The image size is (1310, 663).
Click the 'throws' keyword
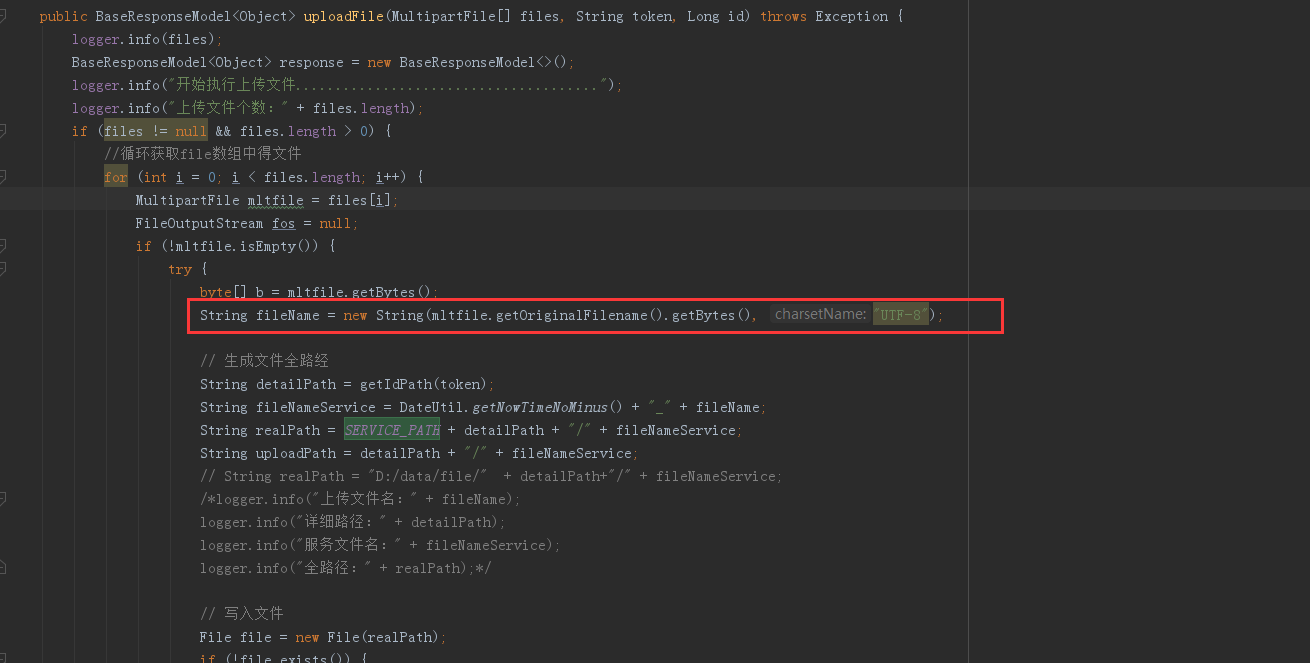[x=783, y=16]
